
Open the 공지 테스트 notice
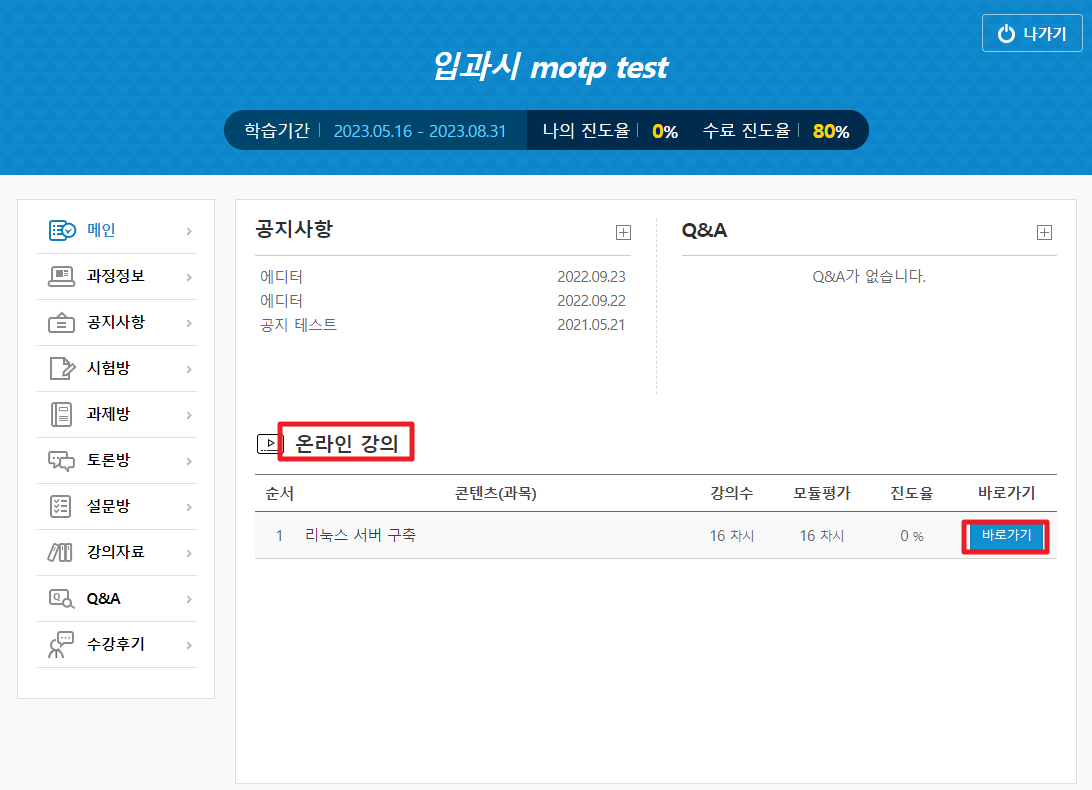(298, 325)
